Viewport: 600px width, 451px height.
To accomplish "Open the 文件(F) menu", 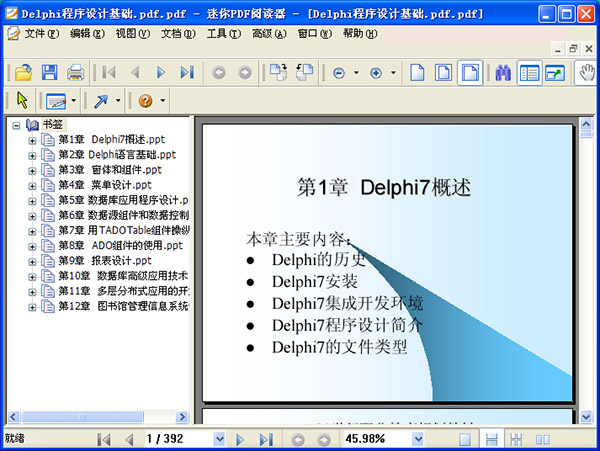I will point(41,34).
